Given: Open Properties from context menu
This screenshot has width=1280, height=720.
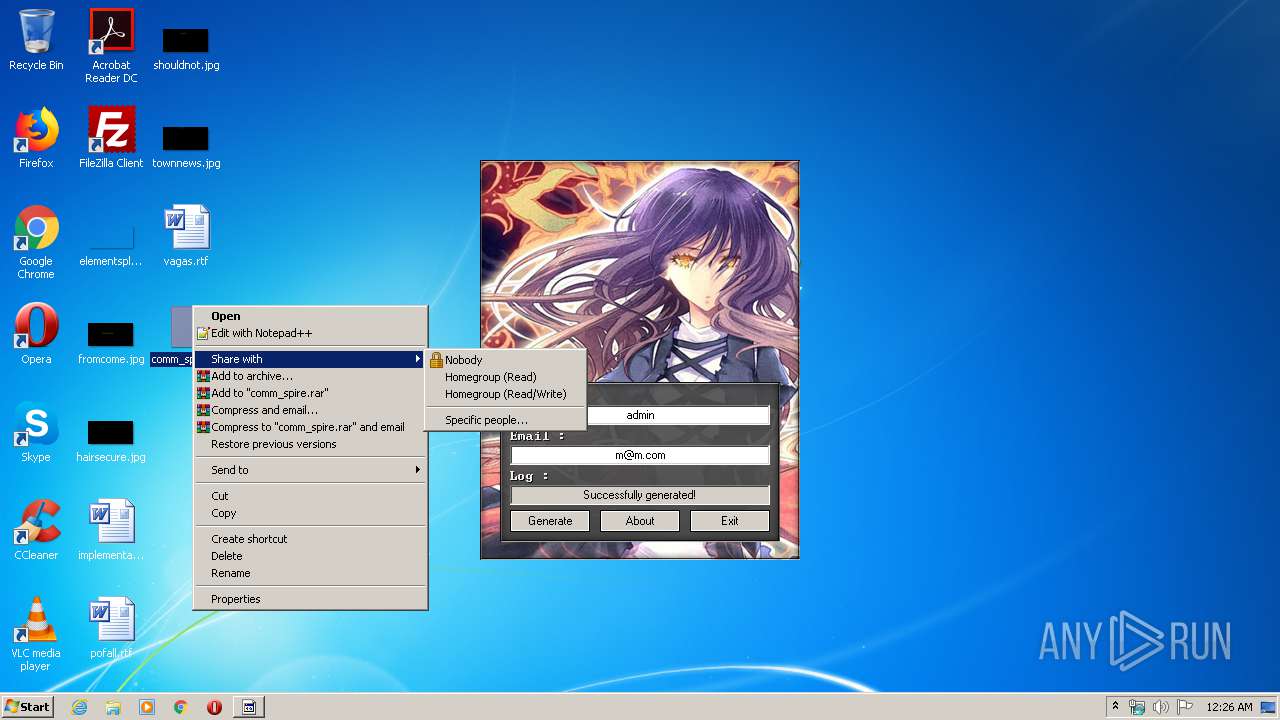Looking at the screenshot, I should point(310,599).
